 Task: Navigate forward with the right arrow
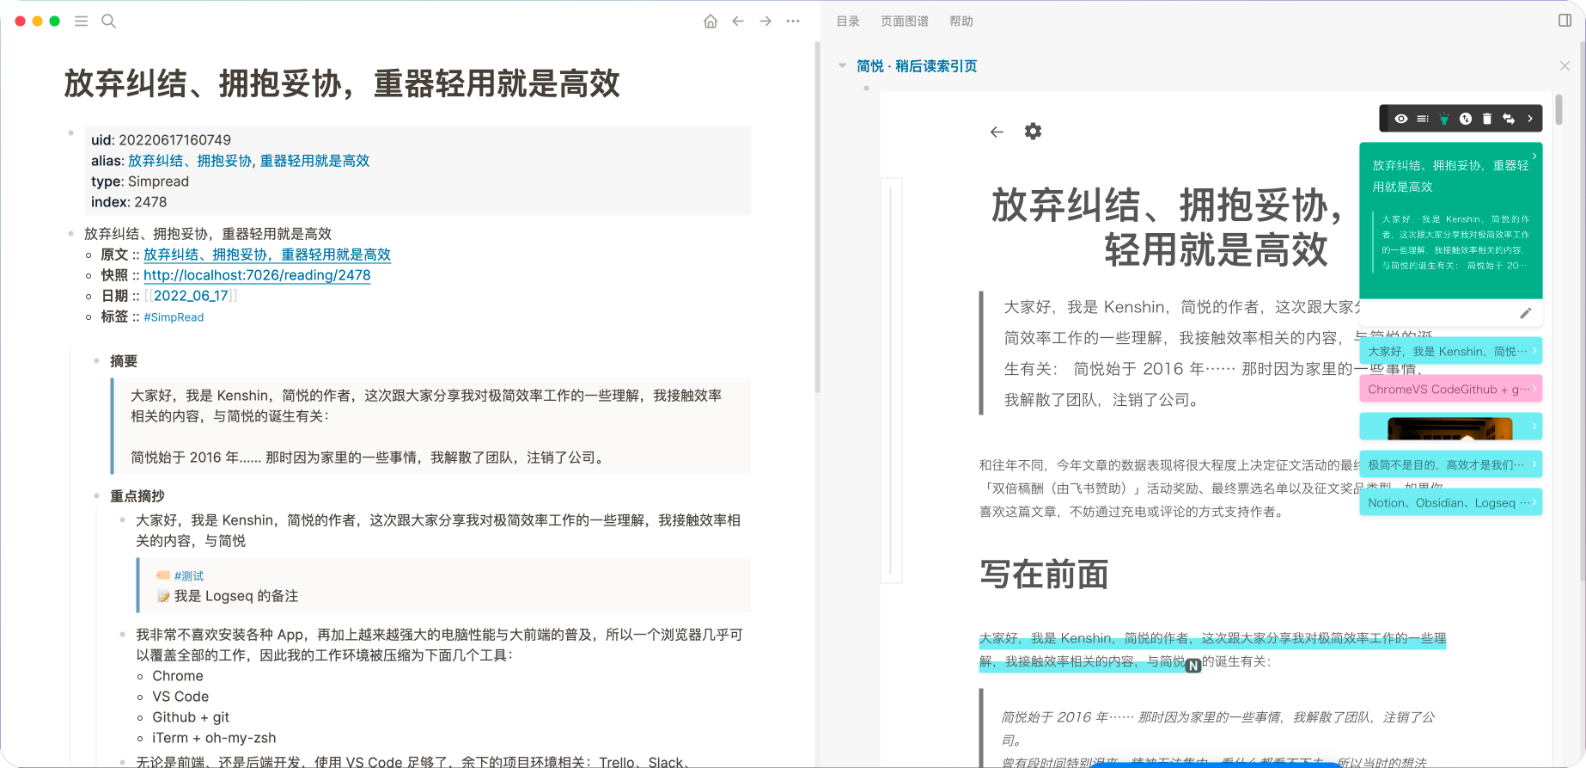(x=765, y=21)
